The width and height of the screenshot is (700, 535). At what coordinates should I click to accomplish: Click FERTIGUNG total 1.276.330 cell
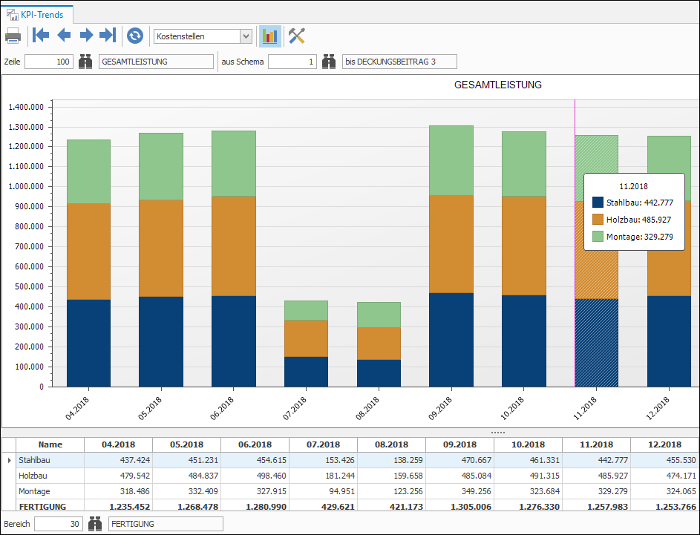[x=528, y=506]
